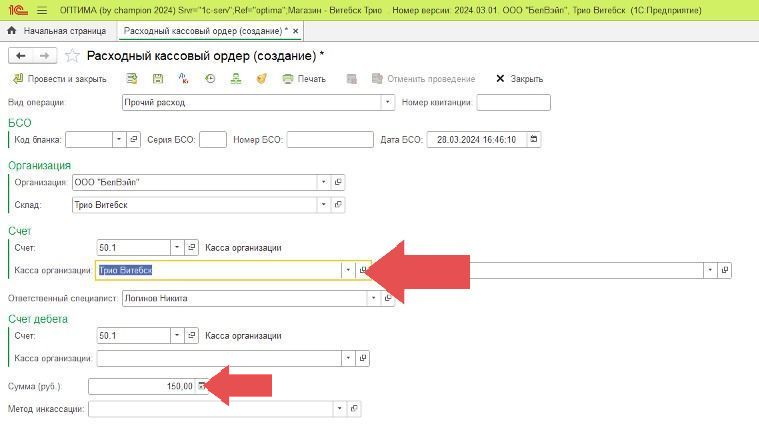Expand the Склад dropdown list

click(323, 205)
